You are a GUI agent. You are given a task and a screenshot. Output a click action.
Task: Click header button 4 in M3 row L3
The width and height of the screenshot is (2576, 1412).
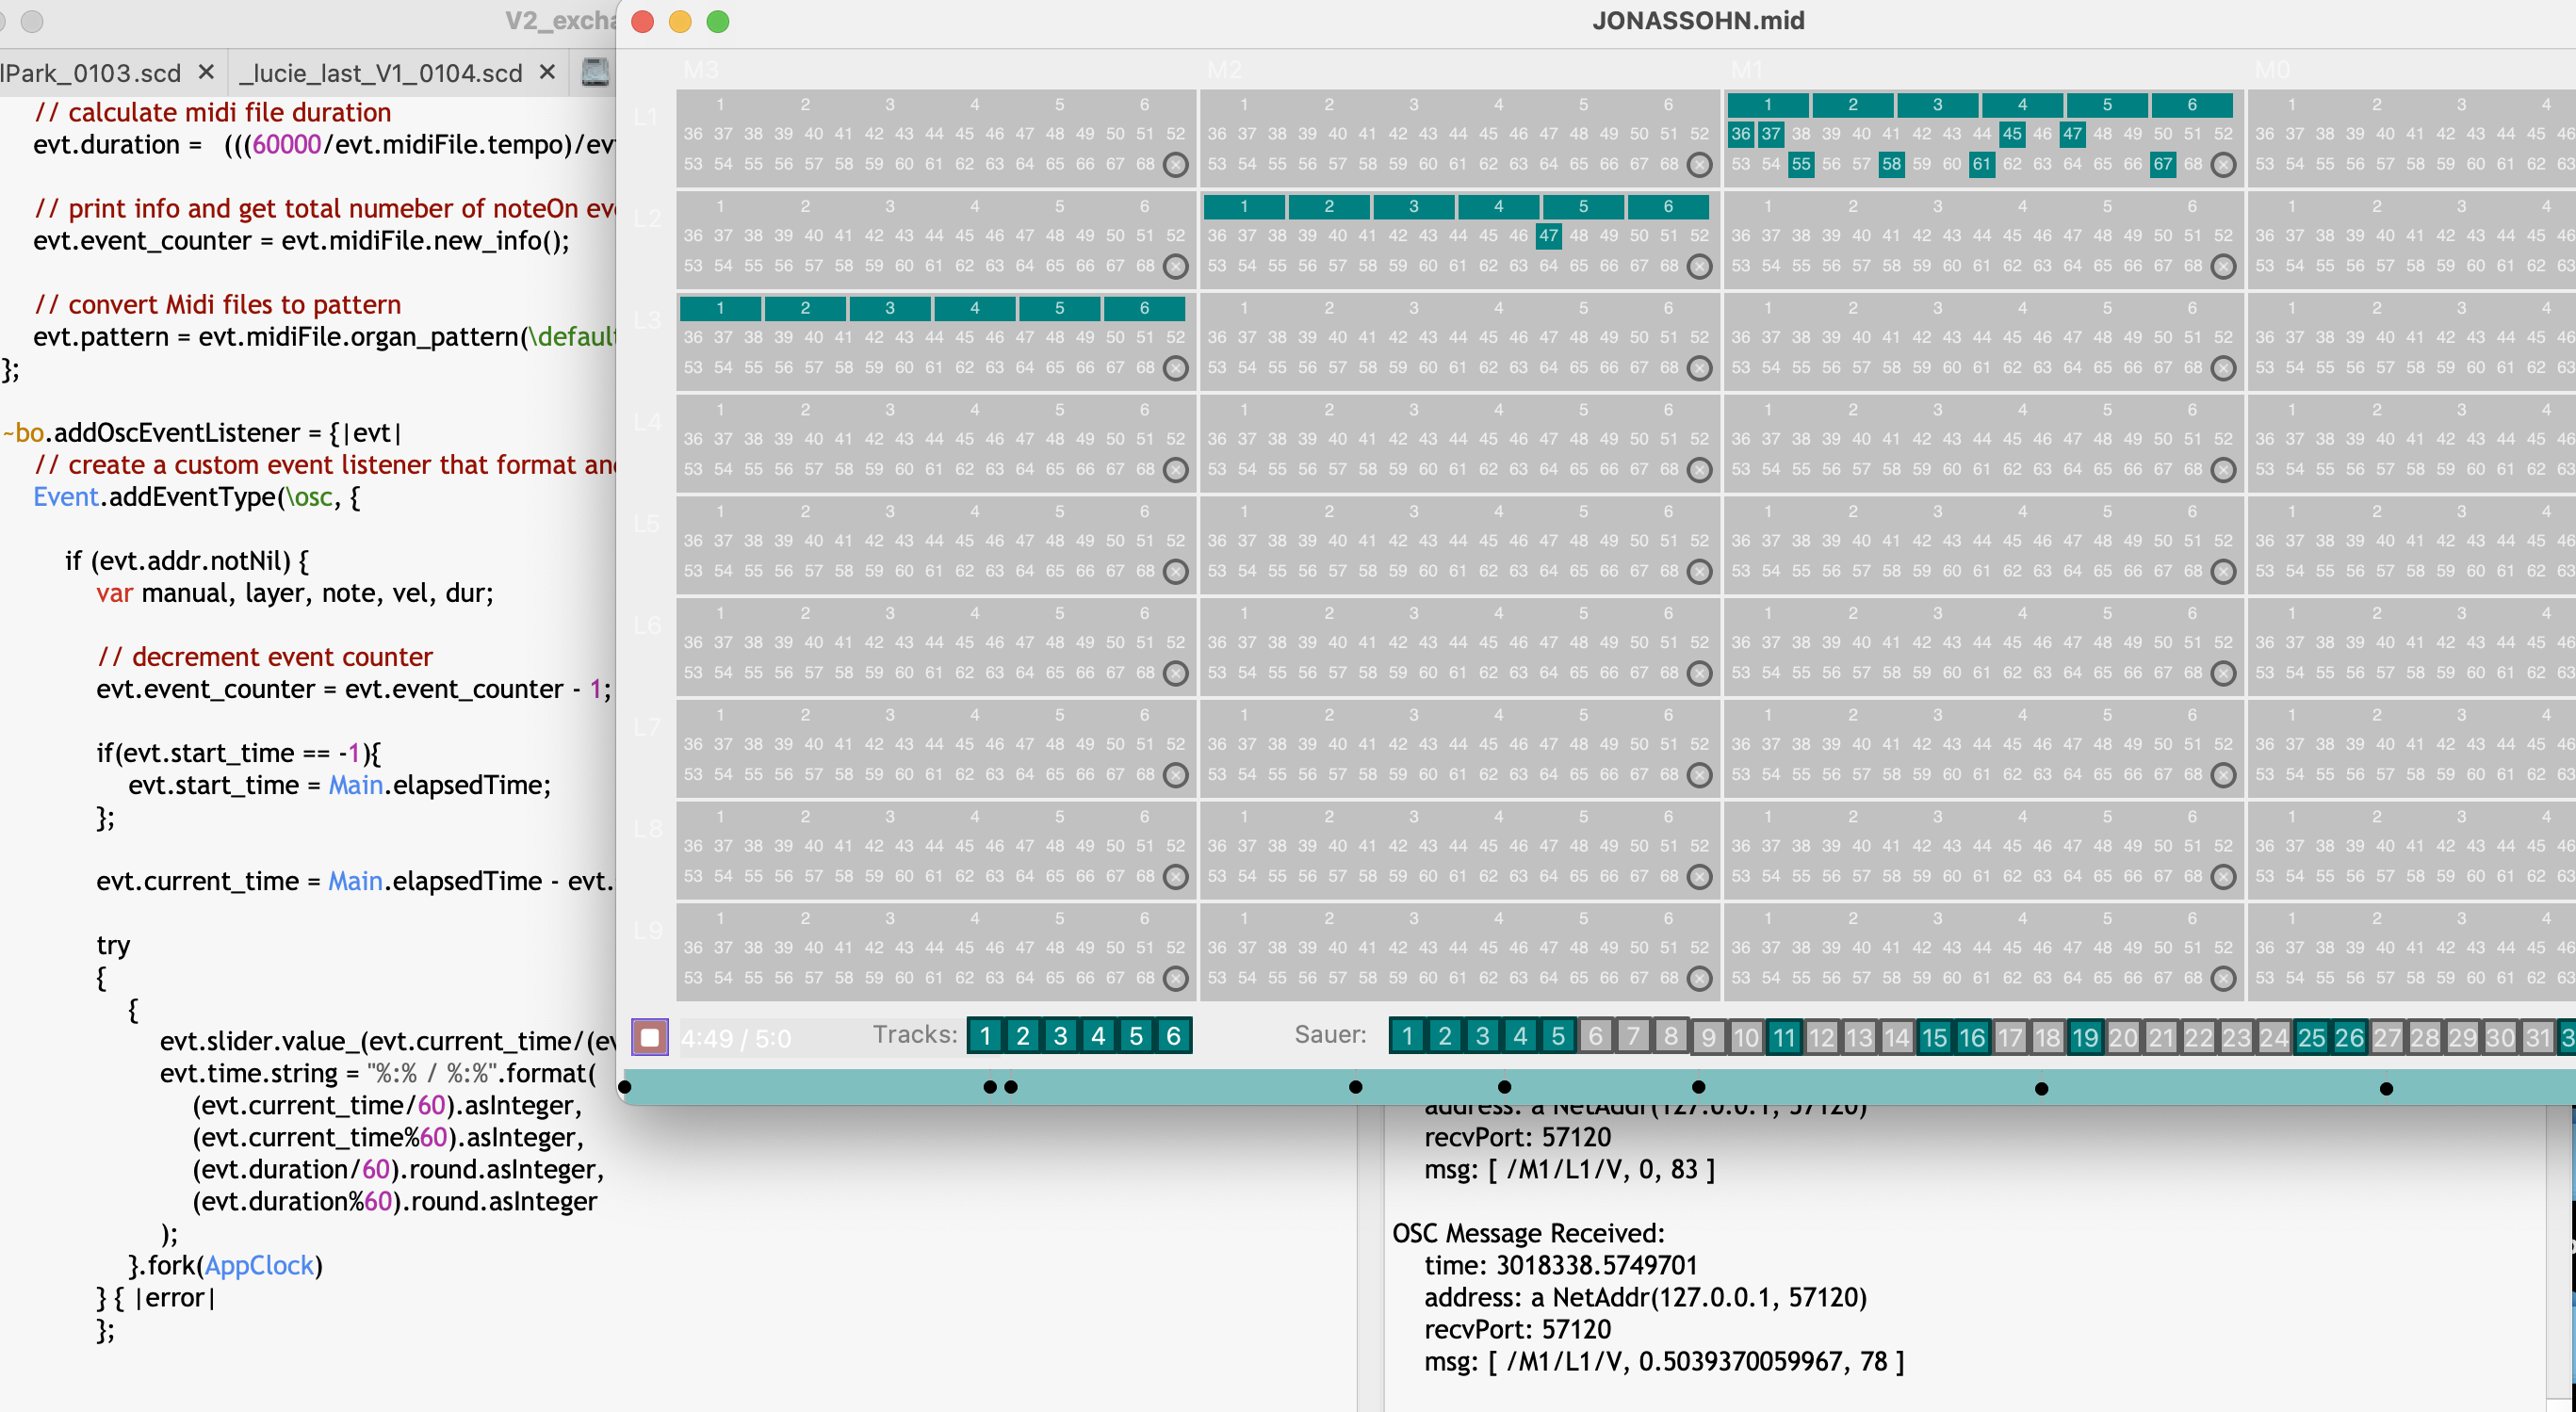(x=974, y=308)
